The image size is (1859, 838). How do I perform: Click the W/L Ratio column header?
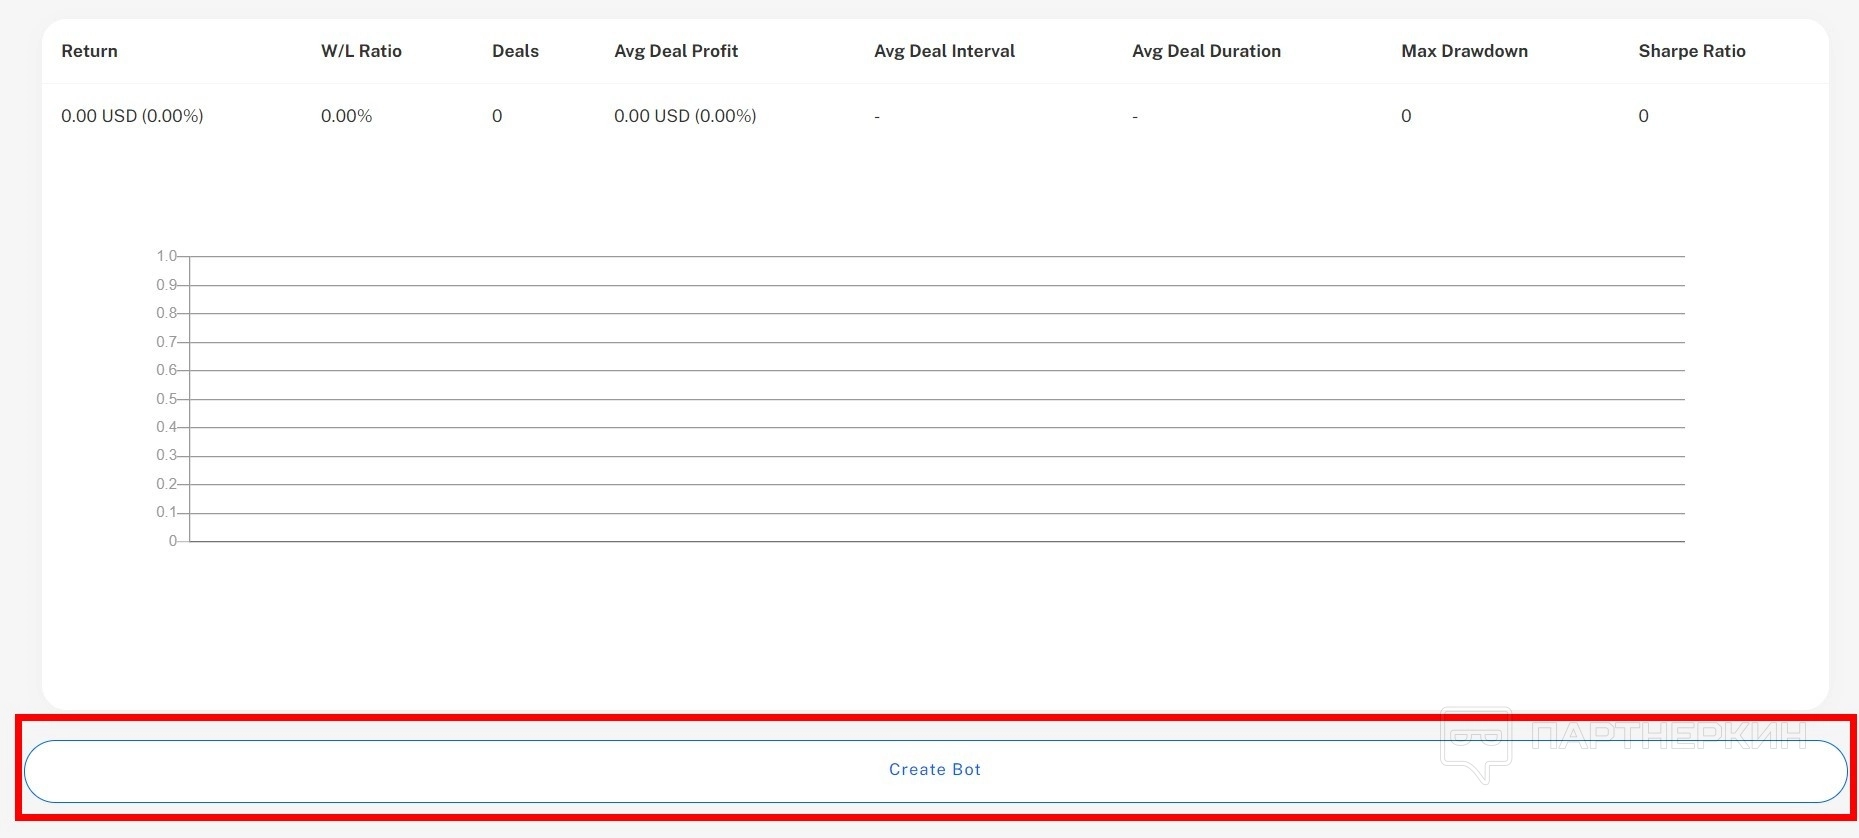click(x=361, y=51)
